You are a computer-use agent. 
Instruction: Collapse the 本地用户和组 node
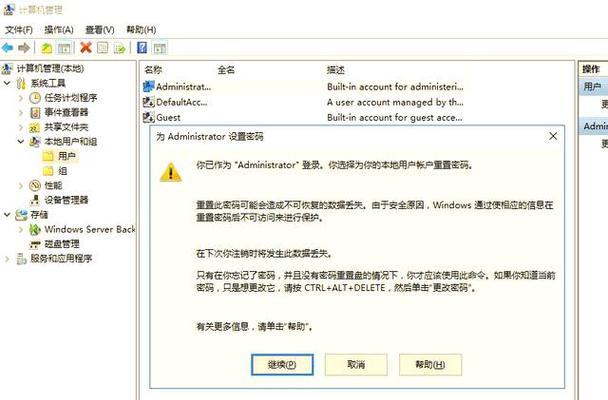(x=21, y=141)
